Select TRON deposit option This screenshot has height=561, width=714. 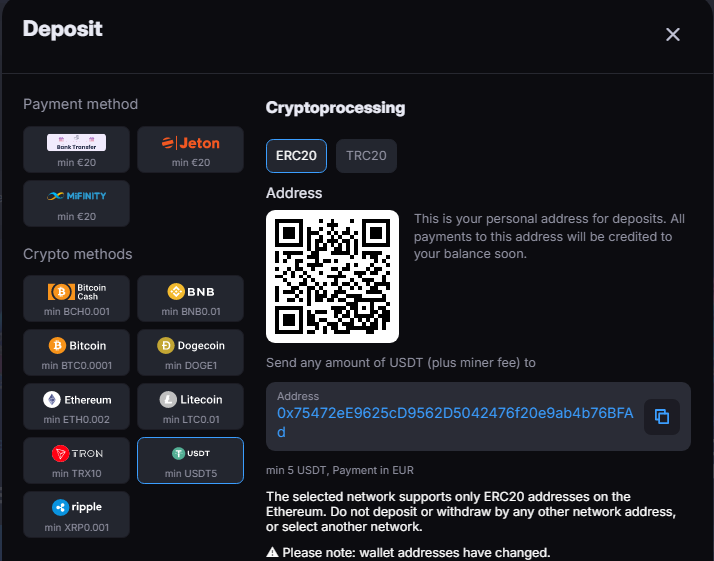(x=77, y=460)
